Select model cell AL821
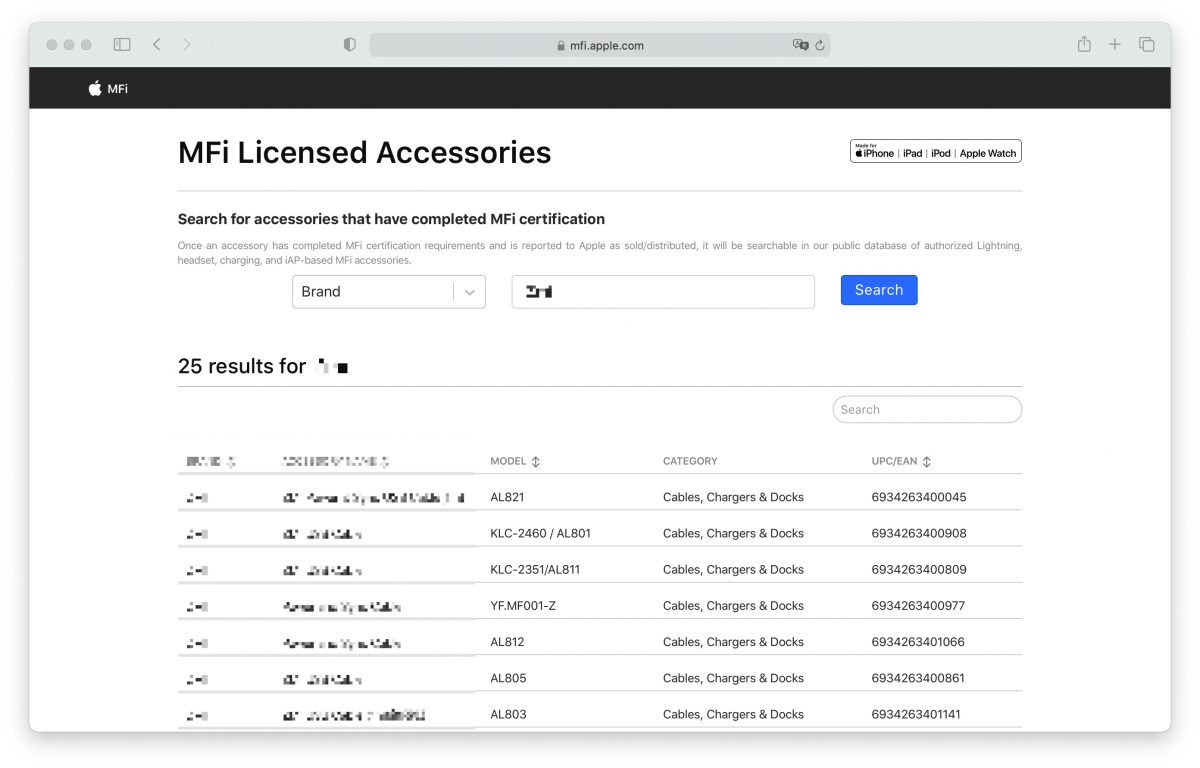This screenshot has width=1200, height=768. tap(507, 497)
